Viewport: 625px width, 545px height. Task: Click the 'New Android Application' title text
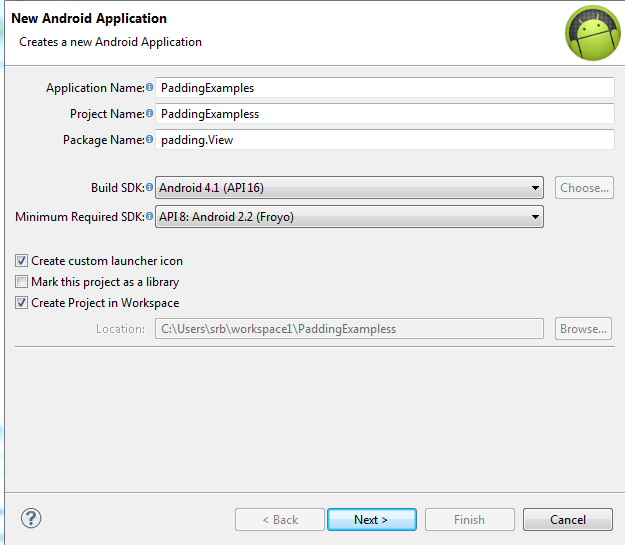[89, 18]
